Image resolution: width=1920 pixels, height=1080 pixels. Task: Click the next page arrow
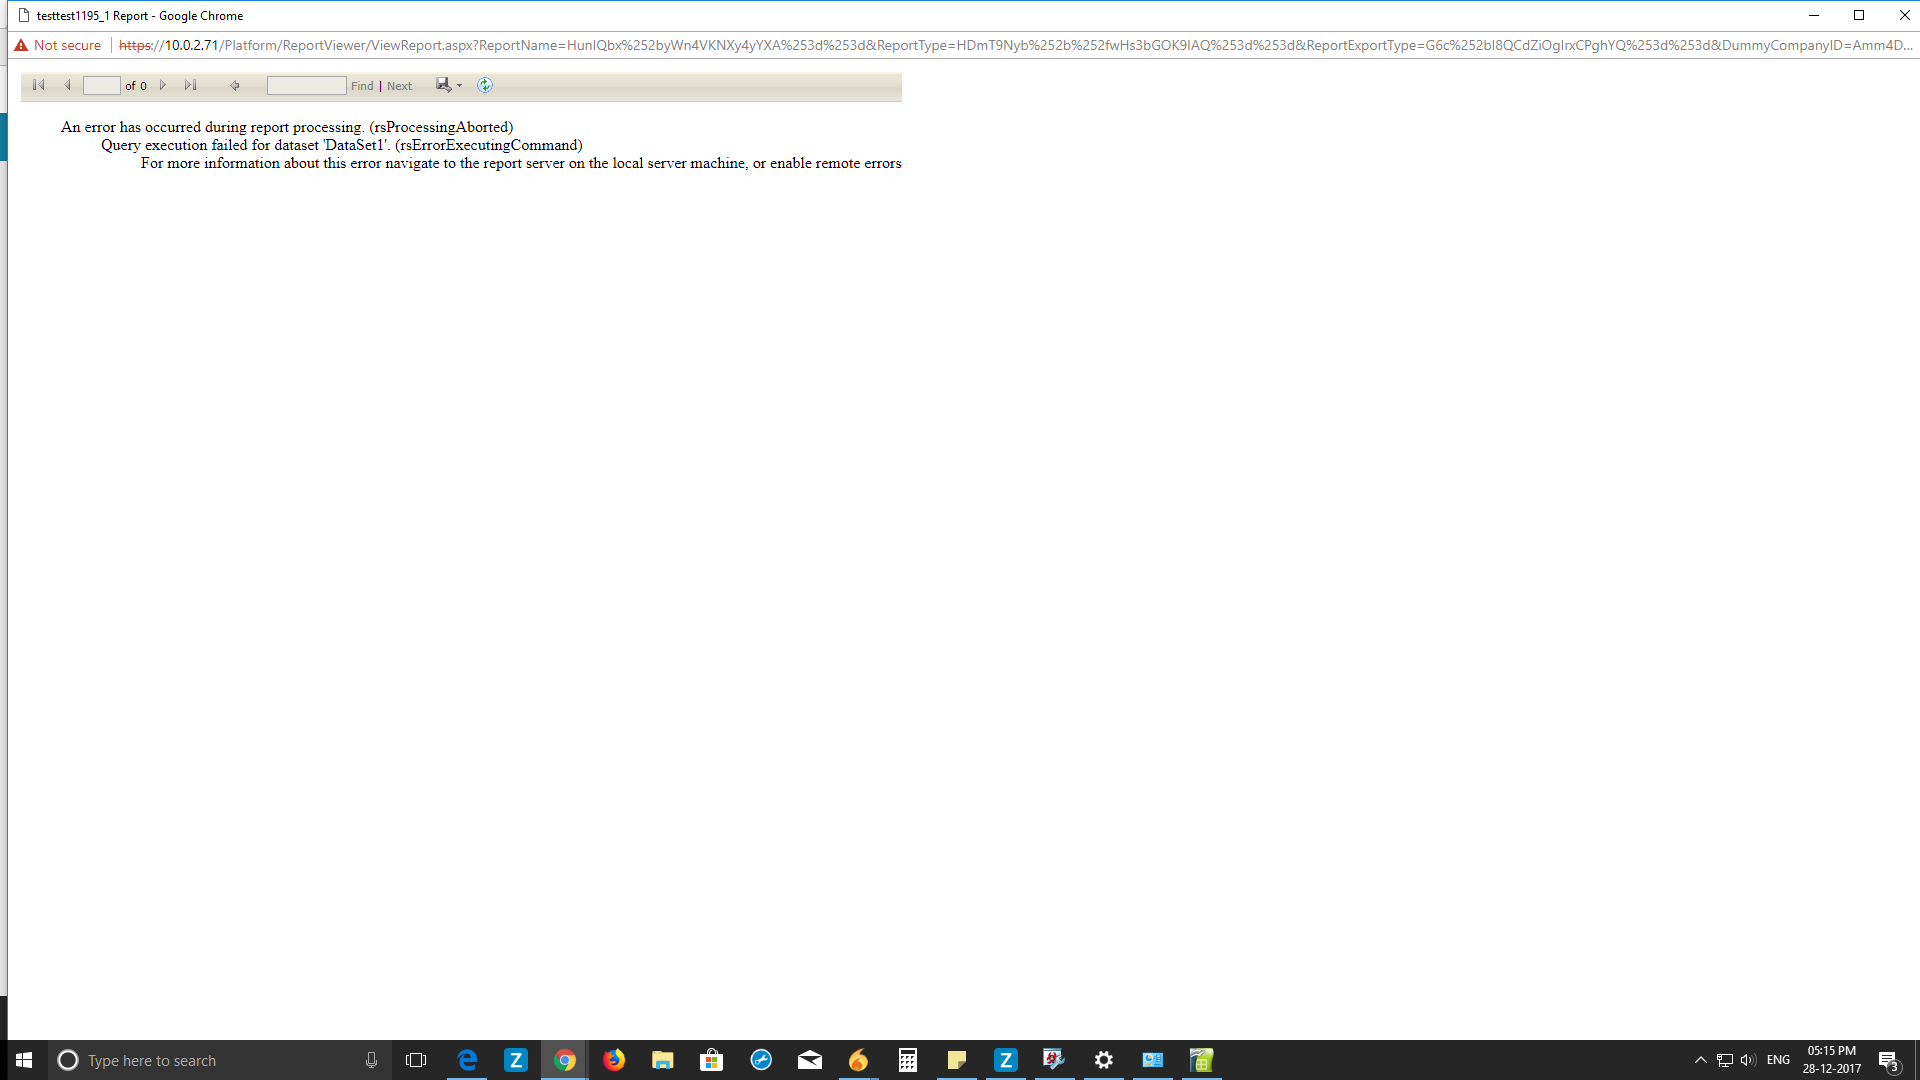click(x=163, y=85)
